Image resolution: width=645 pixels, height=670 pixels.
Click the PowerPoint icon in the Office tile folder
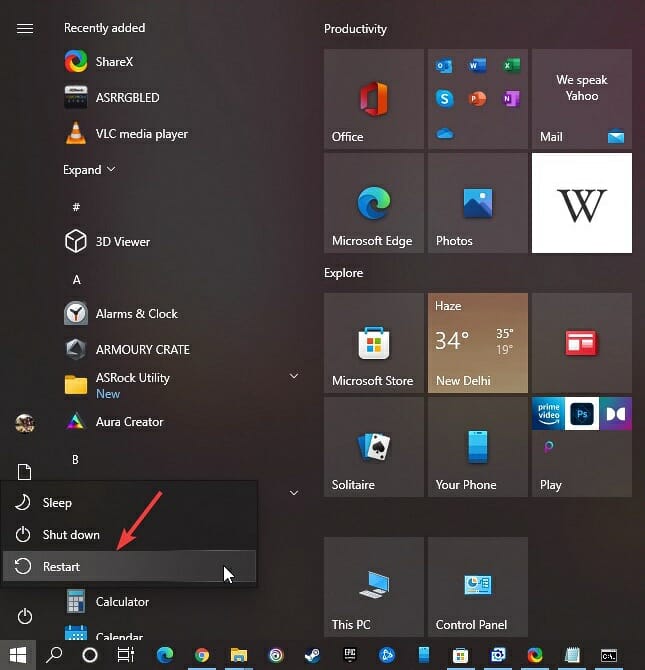(477, 99)
